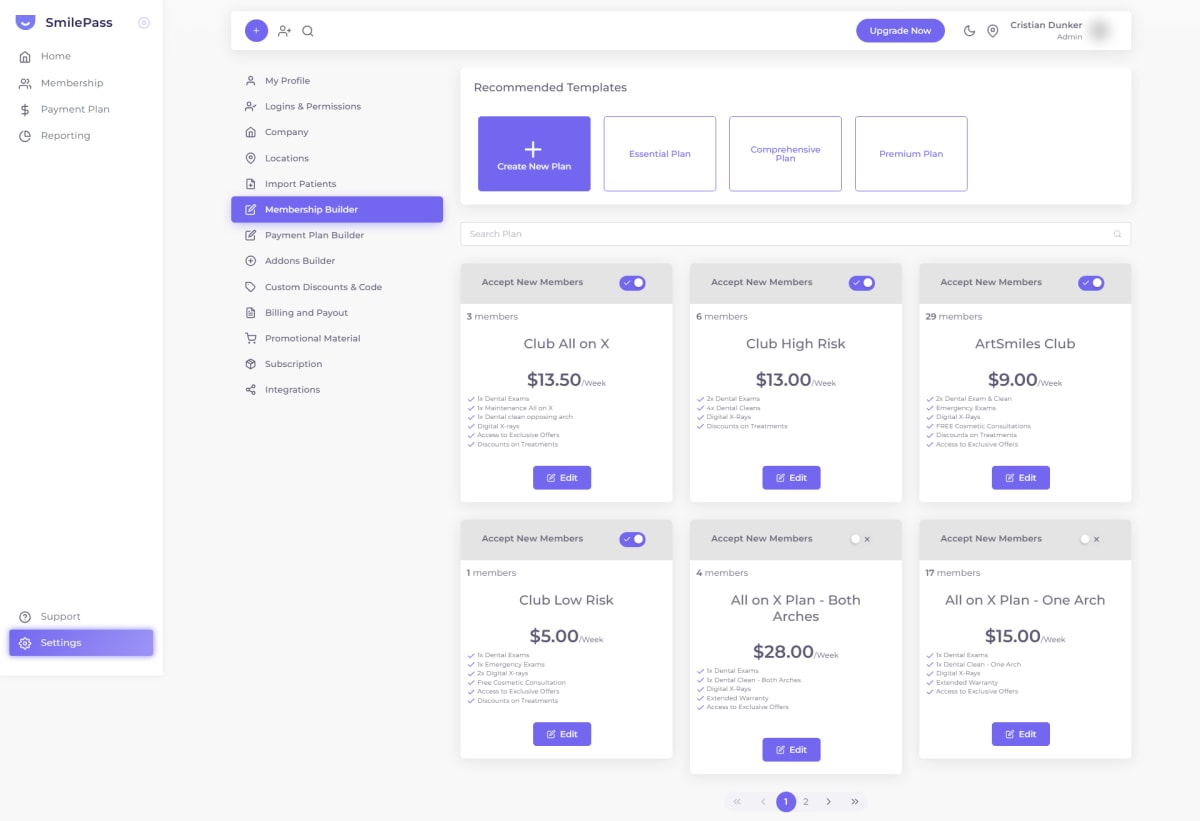Edit All on X Plan - One Arch
The height and width of the screenshot is (821, 1200).
1021,734
